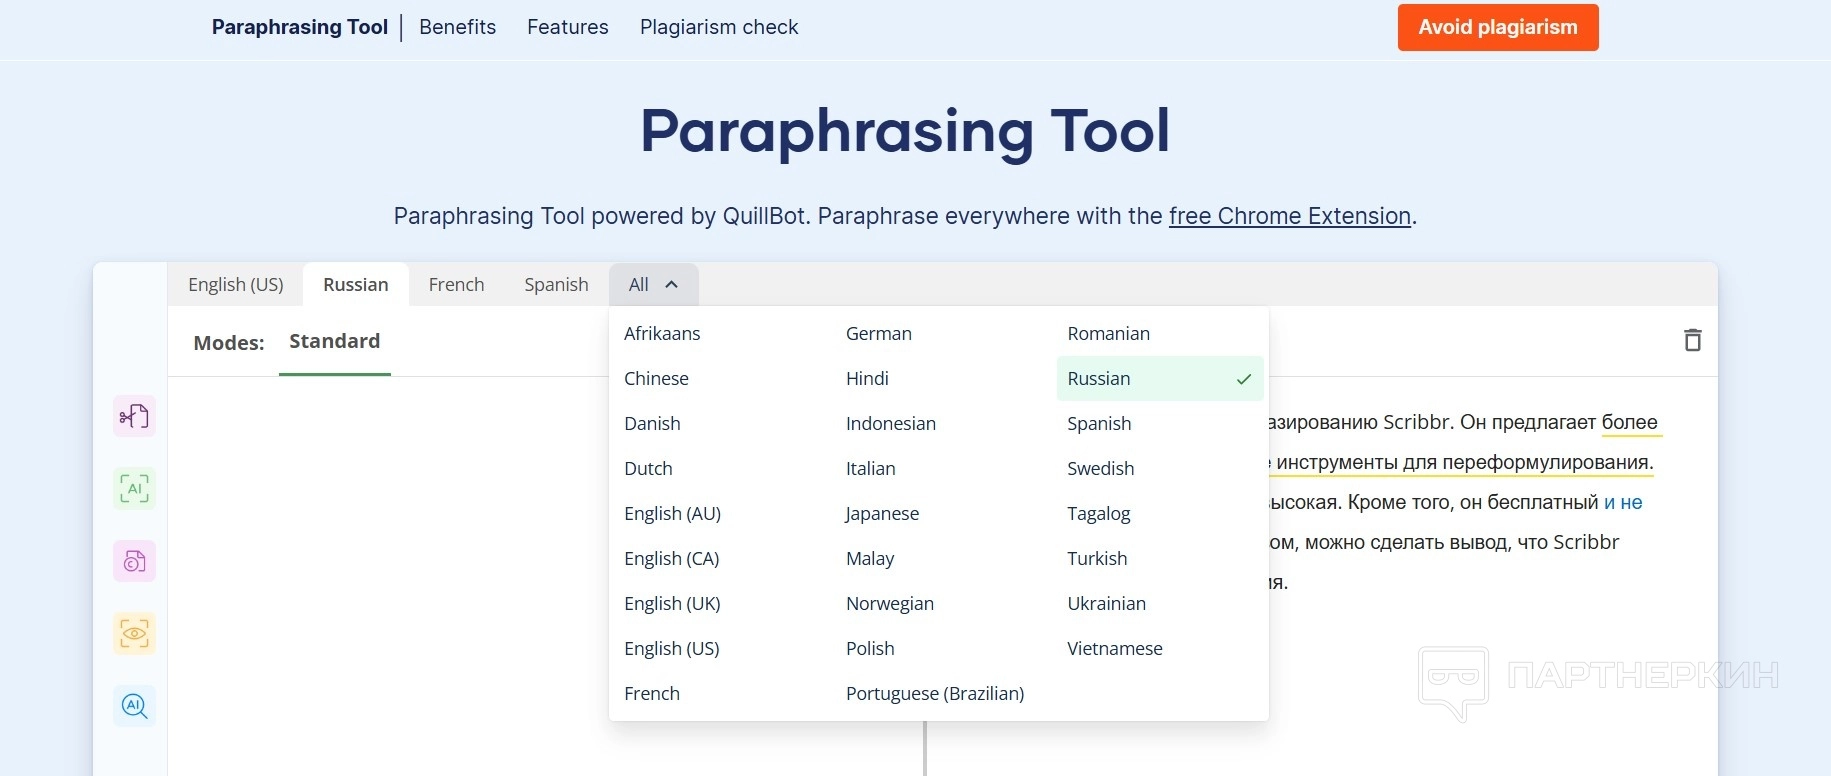Switch to the French language tab

coord(456,285)
